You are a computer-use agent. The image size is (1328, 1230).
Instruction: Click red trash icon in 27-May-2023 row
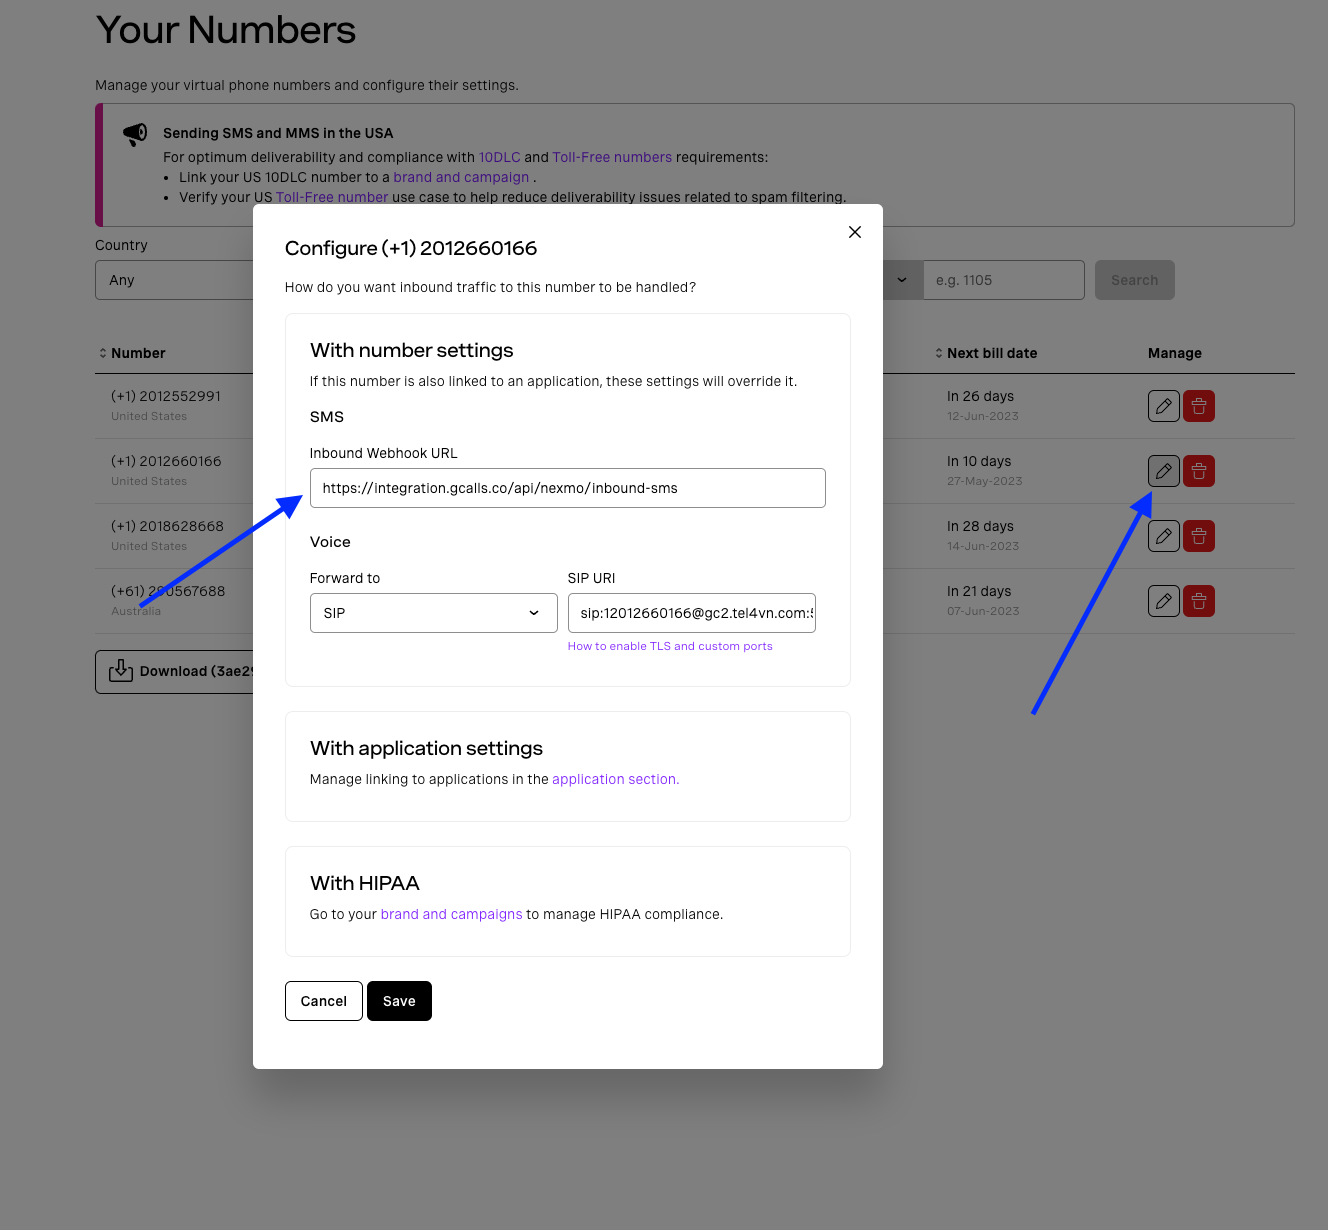[1199, 471]
